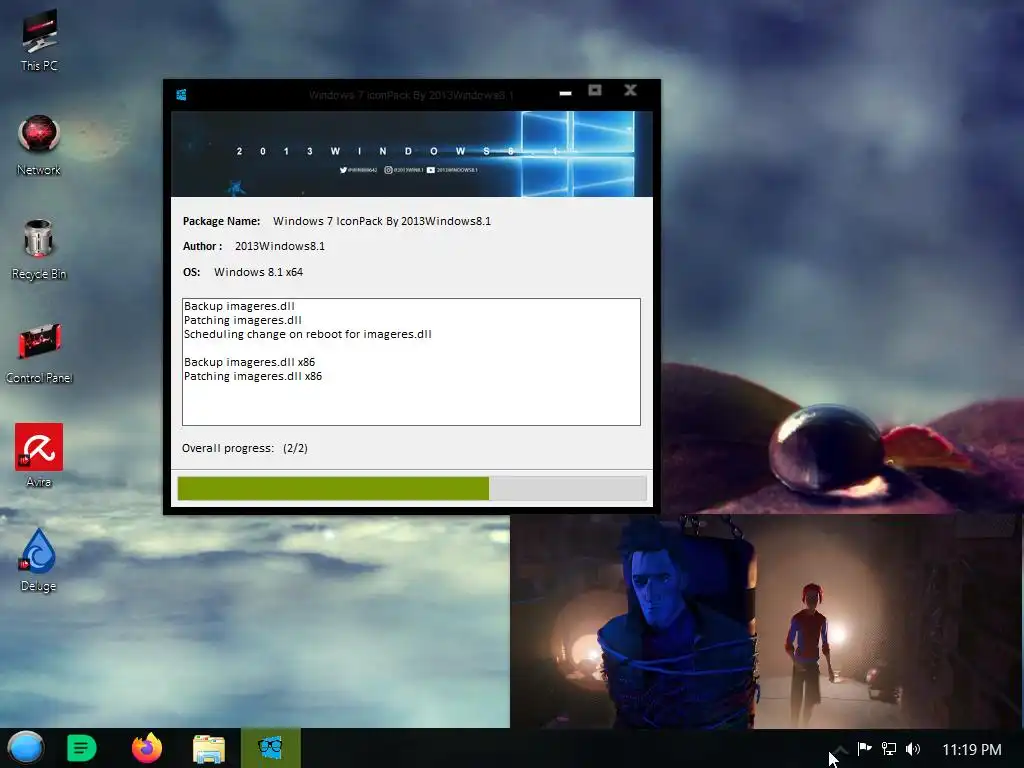The image size is (1024, 768).
Task: Select the Recycle Bin desktop icon
Action: tap(39, 249)
